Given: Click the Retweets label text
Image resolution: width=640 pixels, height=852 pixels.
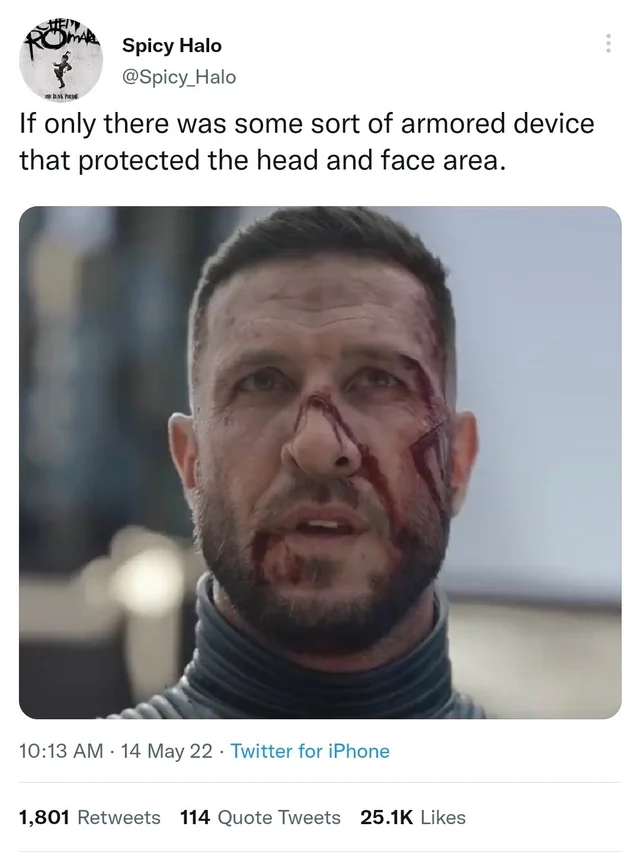Looking at the screenshot, I should [x=119, y=817].
